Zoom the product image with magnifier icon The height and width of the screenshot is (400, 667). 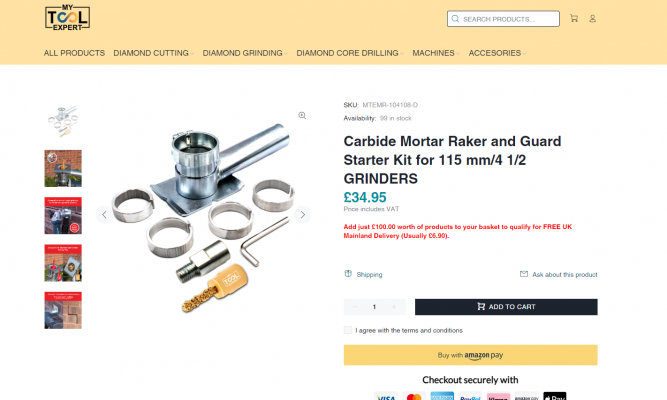click(302, 115)
